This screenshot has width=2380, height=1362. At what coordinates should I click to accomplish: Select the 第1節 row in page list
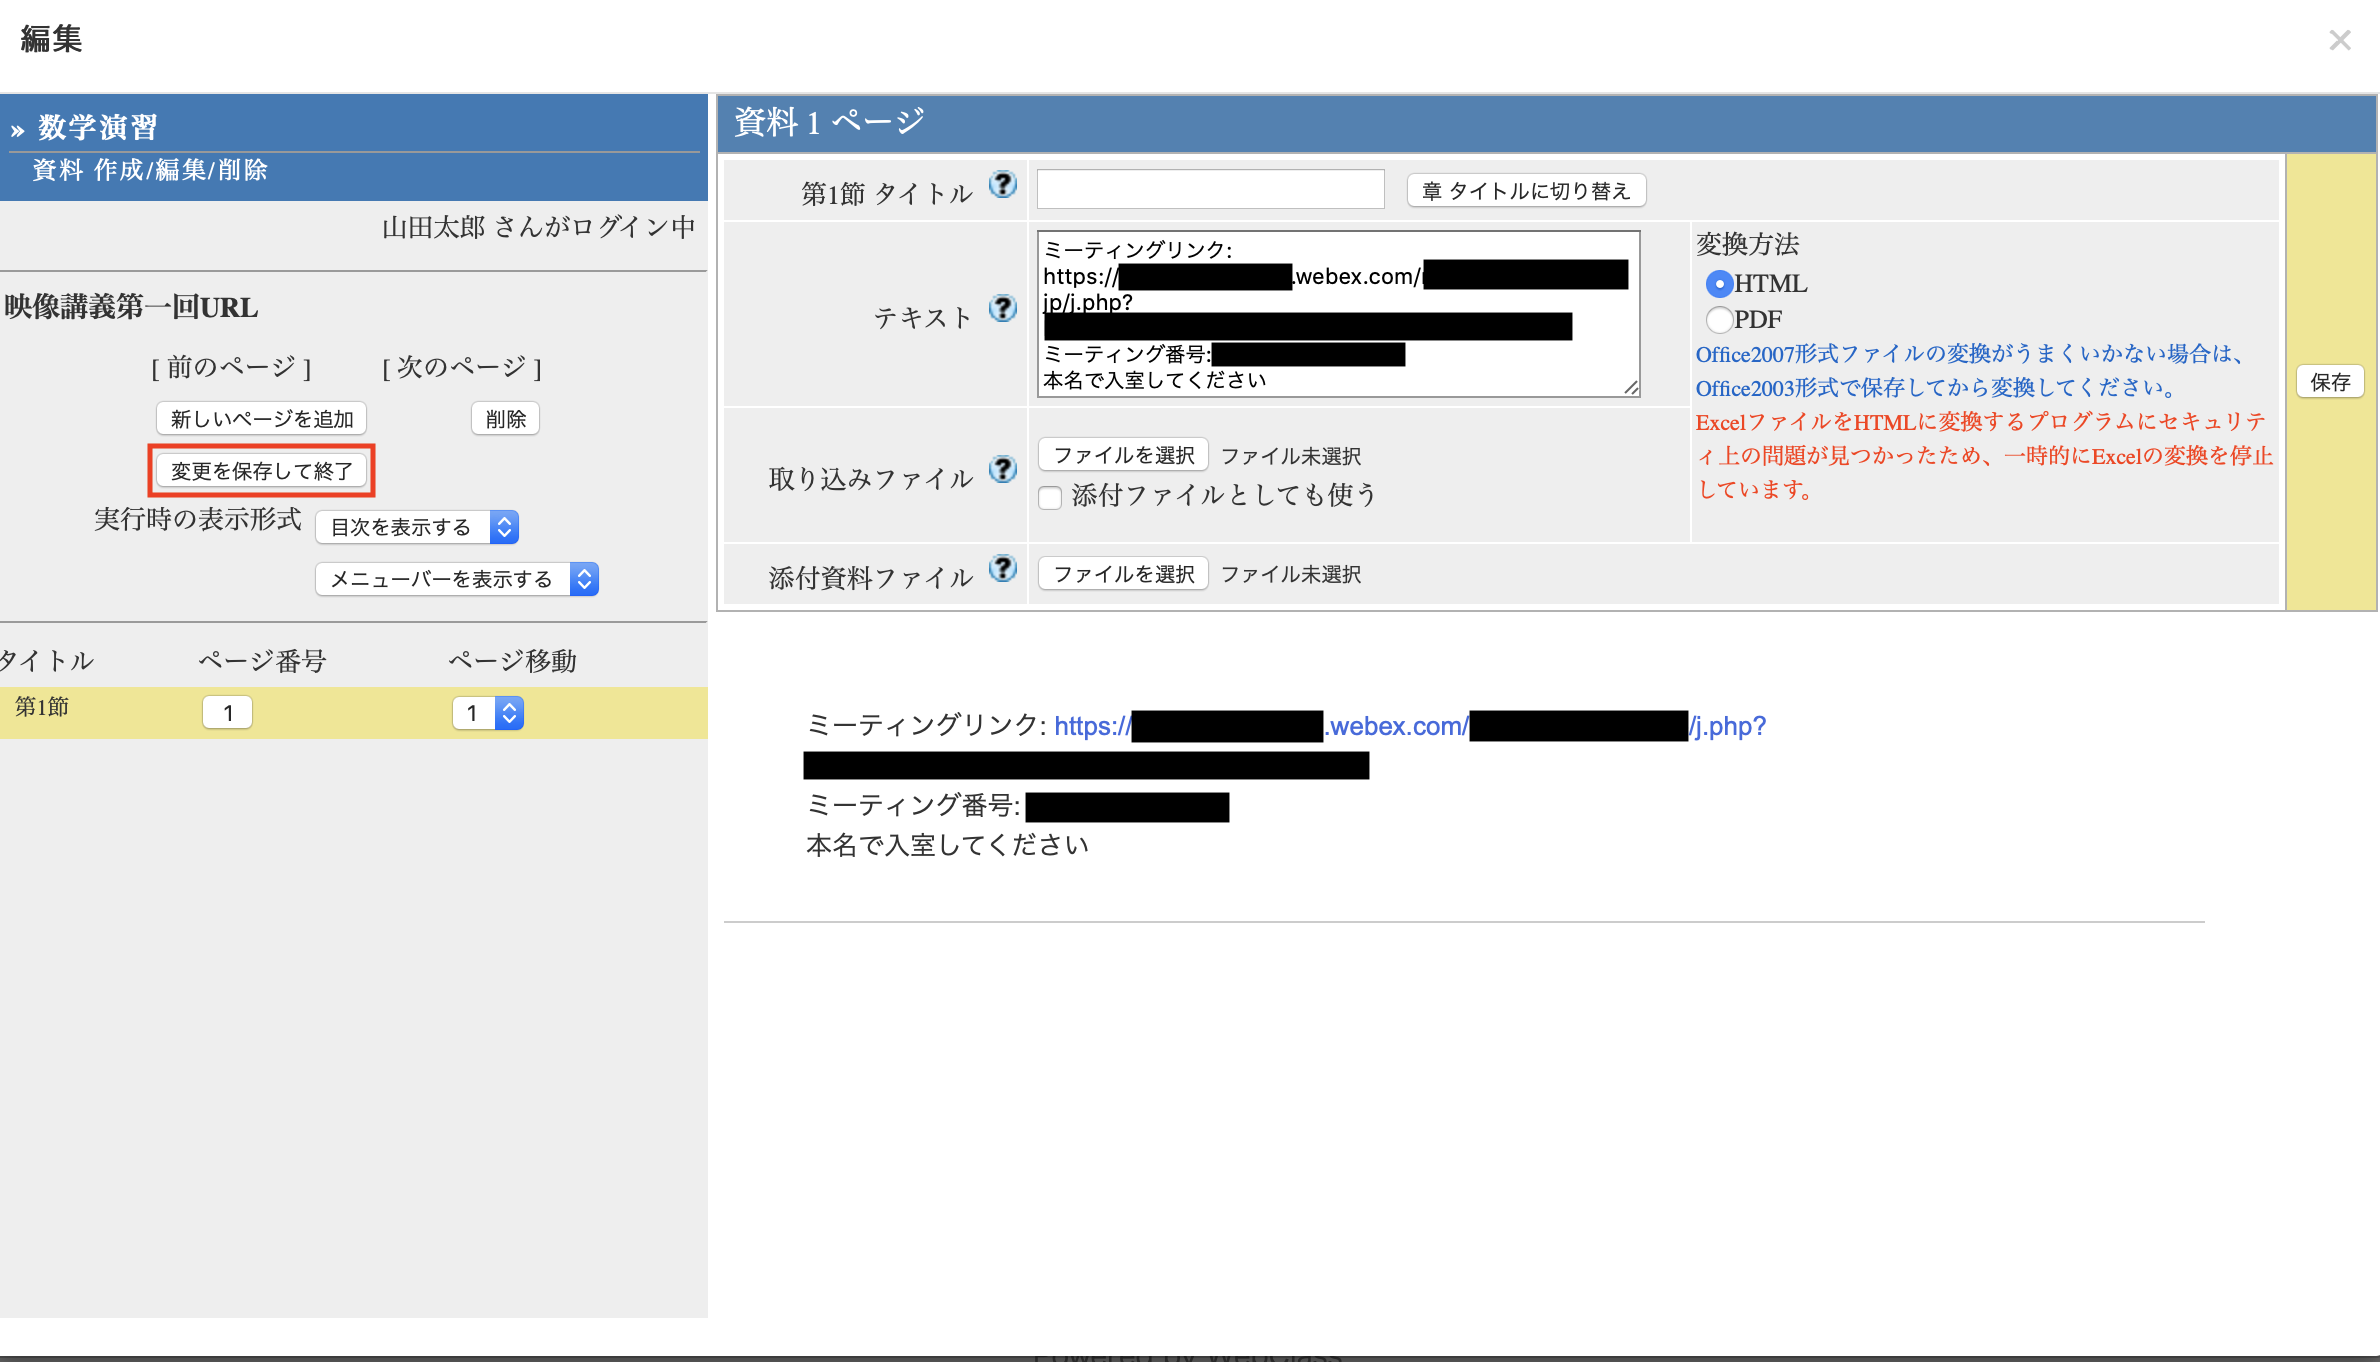pyautogui.click(x=353, y=713)
